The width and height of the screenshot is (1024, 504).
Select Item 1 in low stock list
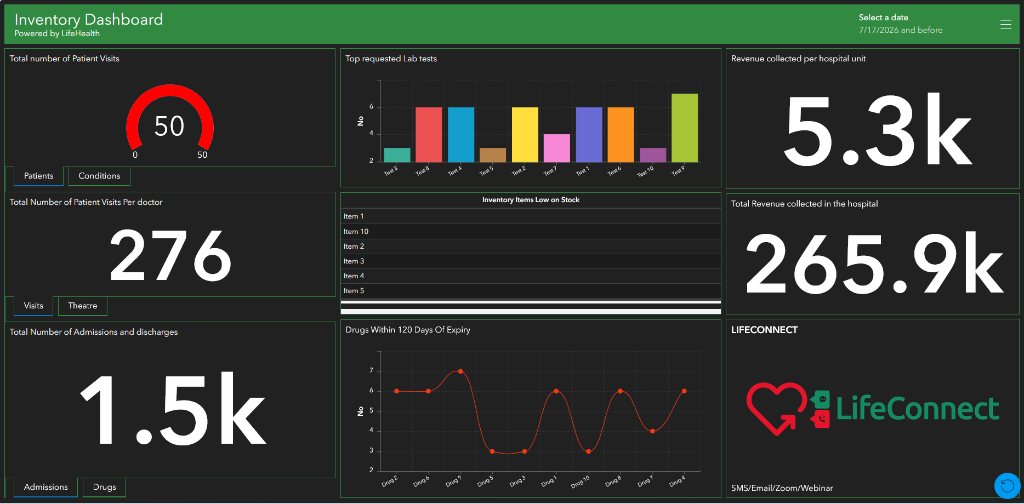[x=530, y=216]
